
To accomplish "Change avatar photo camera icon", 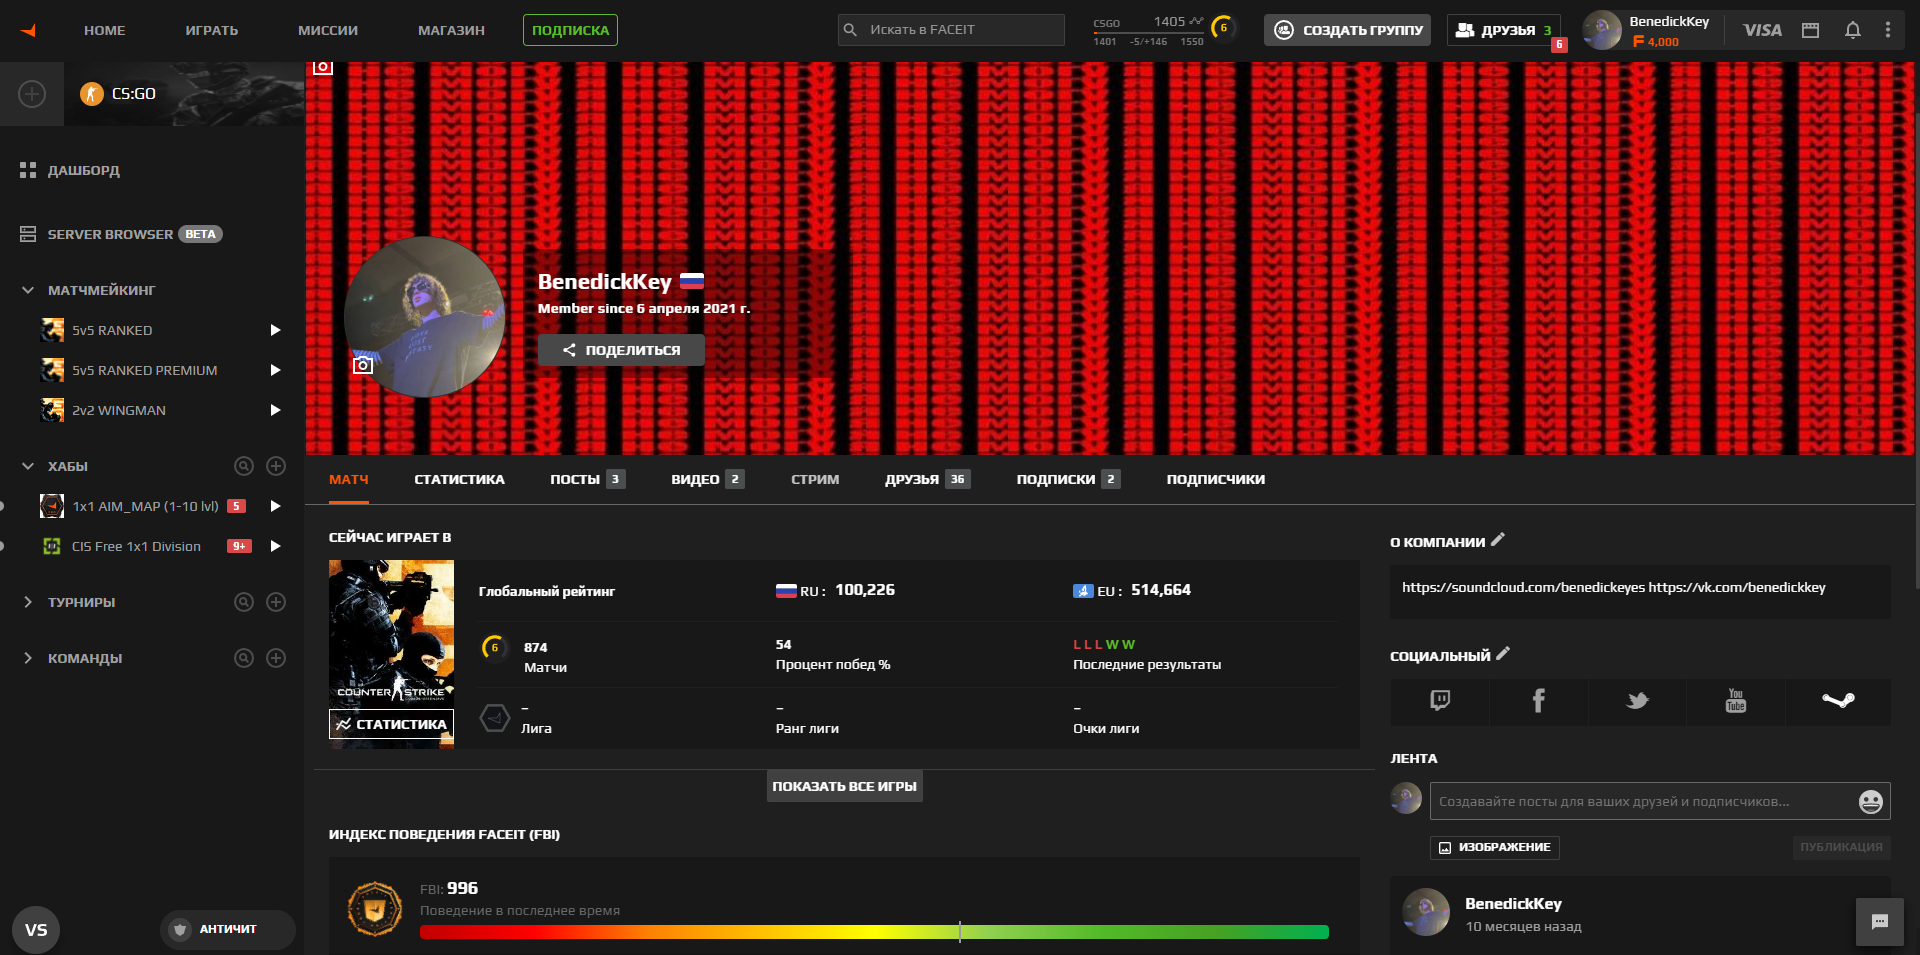I will (363, 365).
